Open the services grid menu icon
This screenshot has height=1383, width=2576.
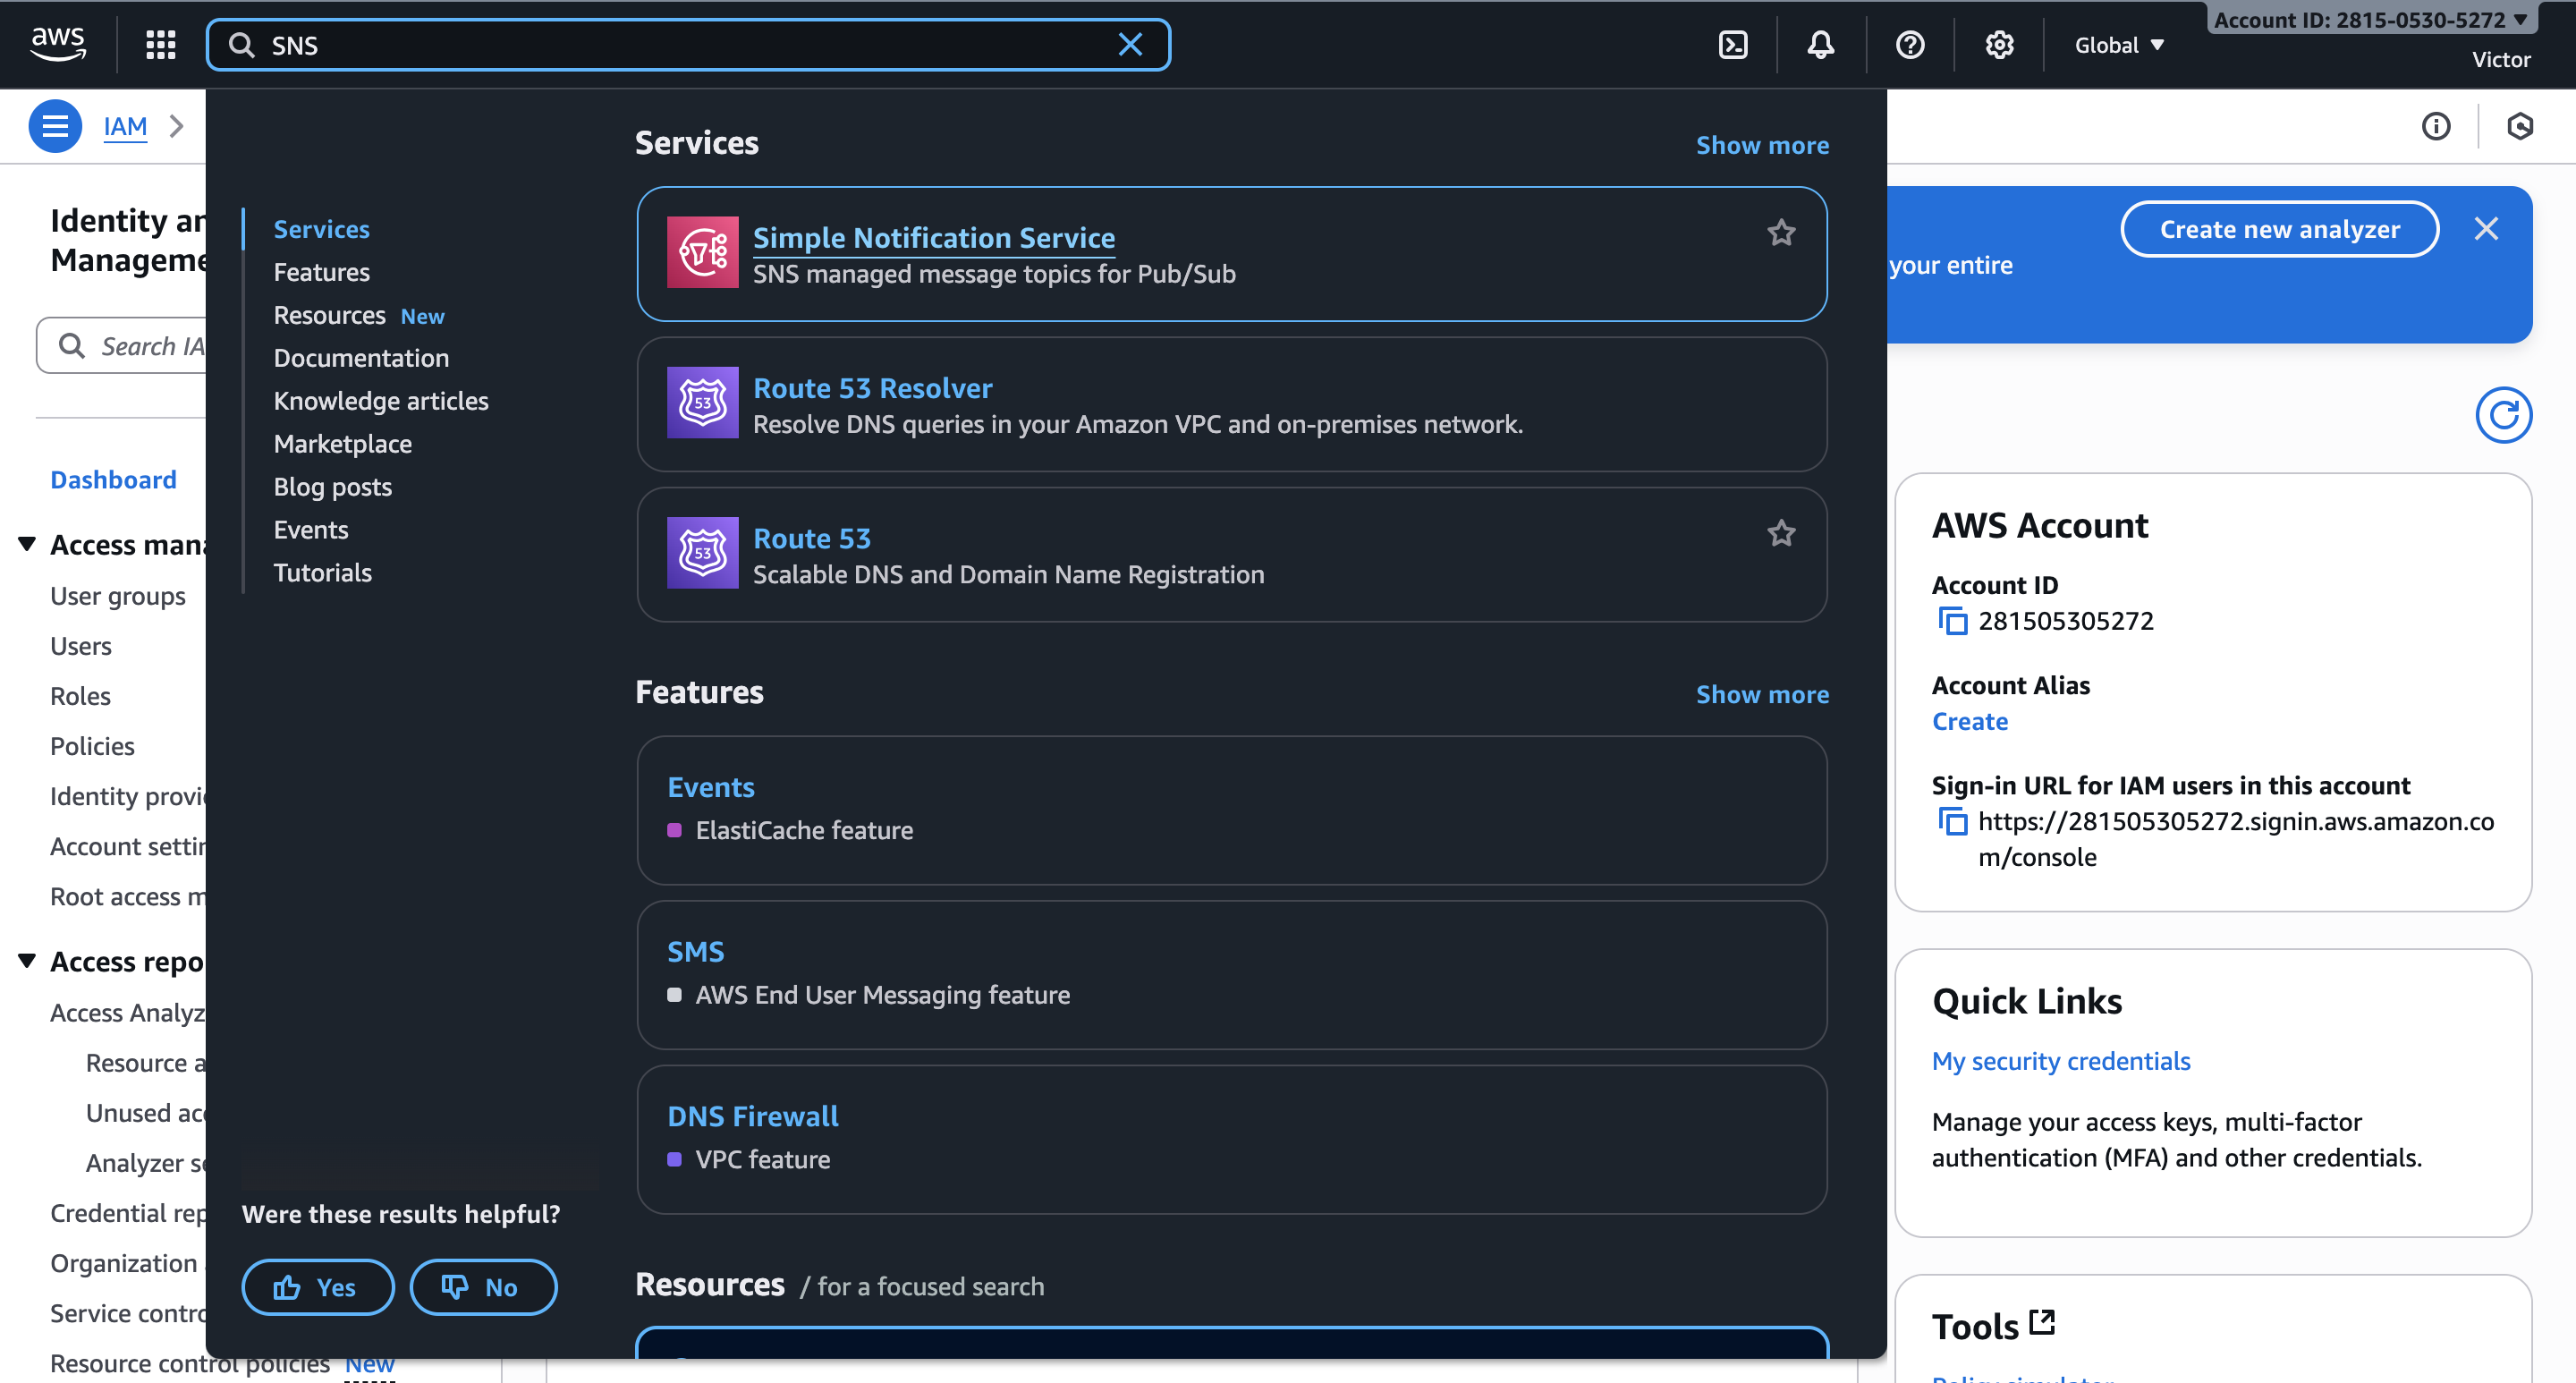pyautogui.click(x=160, y=45)
